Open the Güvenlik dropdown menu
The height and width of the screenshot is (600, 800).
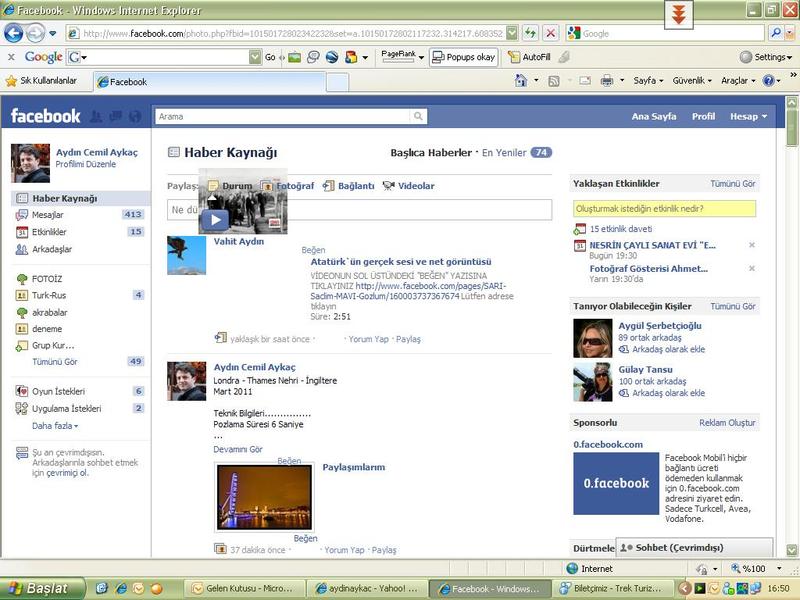click(692, 81)
